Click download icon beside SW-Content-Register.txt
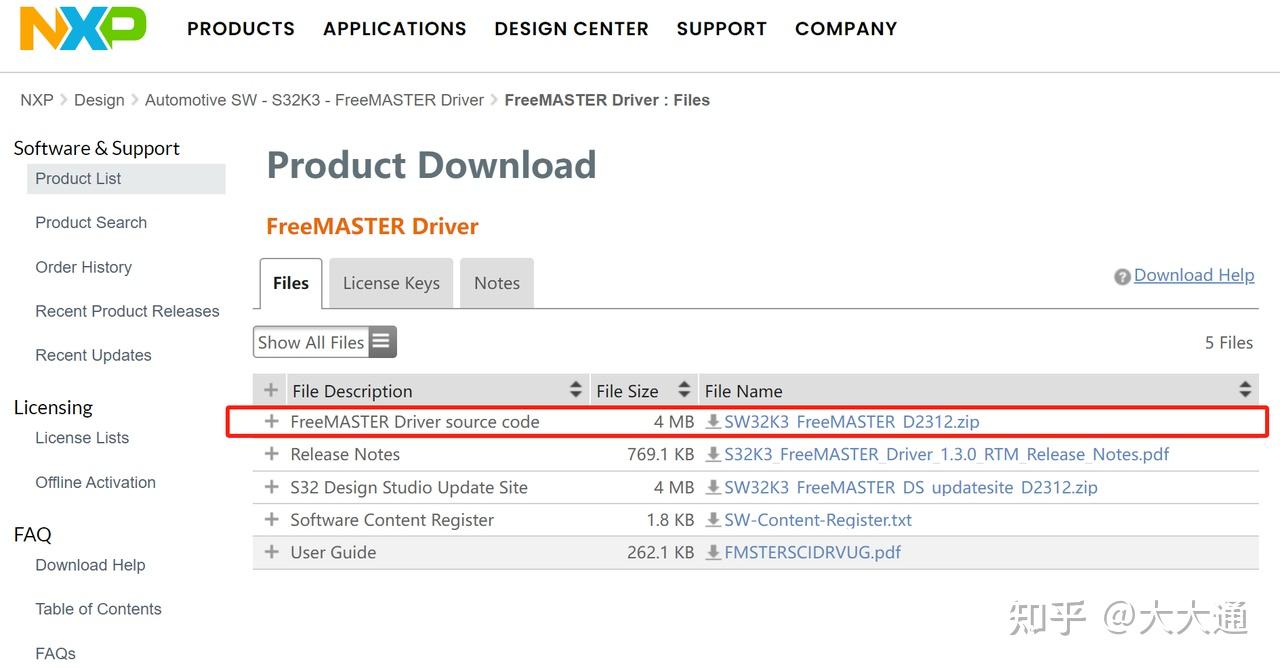The width and height of the screenshot is (1280, 668). point(713,520)
